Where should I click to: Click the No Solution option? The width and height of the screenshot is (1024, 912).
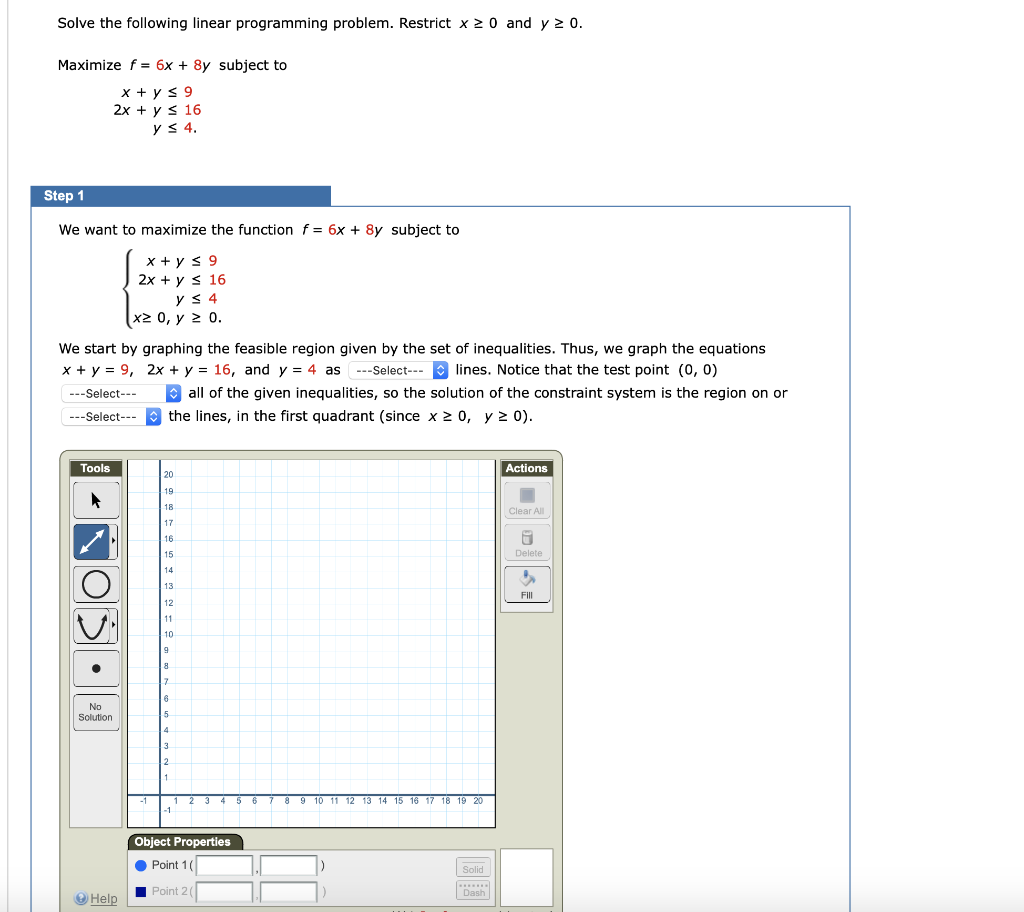[x=95, y=711]
